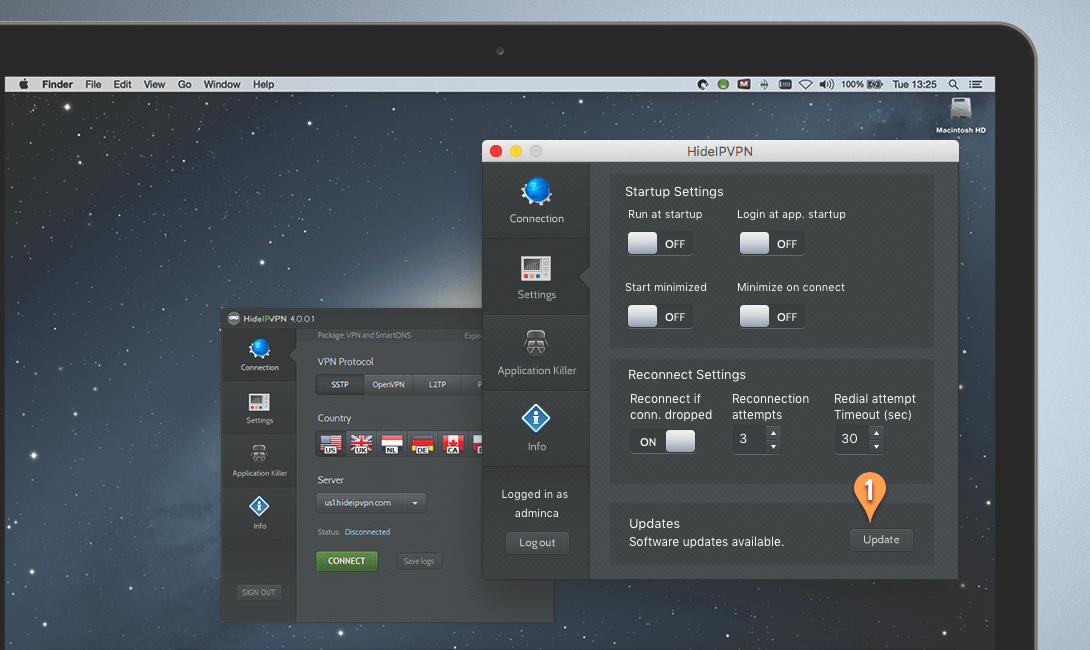Click the red M menu bar icon

pyautogui.click(x=744, y=84)
